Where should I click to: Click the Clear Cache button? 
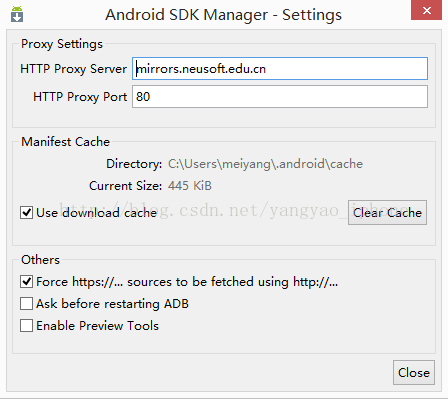click(x=387, y=212)
